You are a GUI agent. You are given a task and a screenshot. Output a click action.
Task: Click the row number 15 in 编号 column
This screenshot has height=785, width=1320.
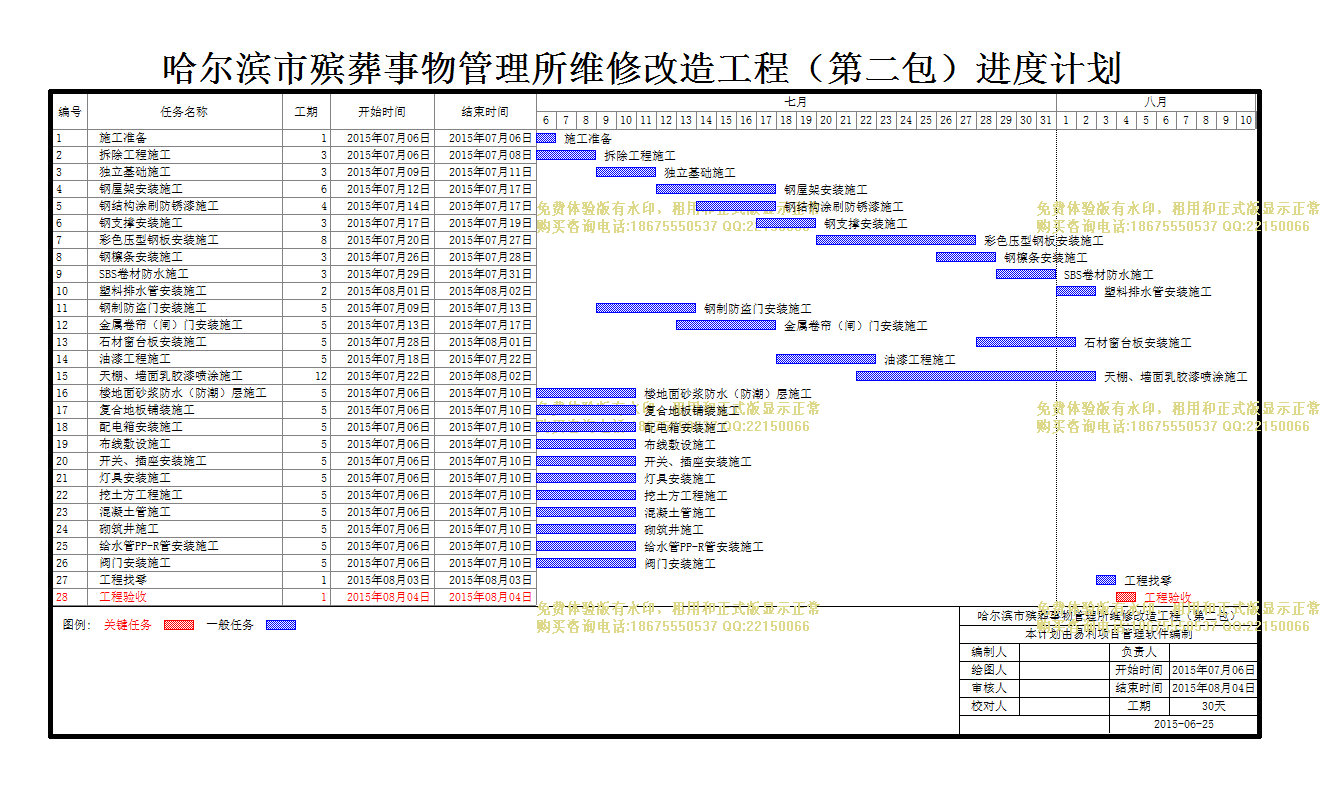tap(62, 376)
